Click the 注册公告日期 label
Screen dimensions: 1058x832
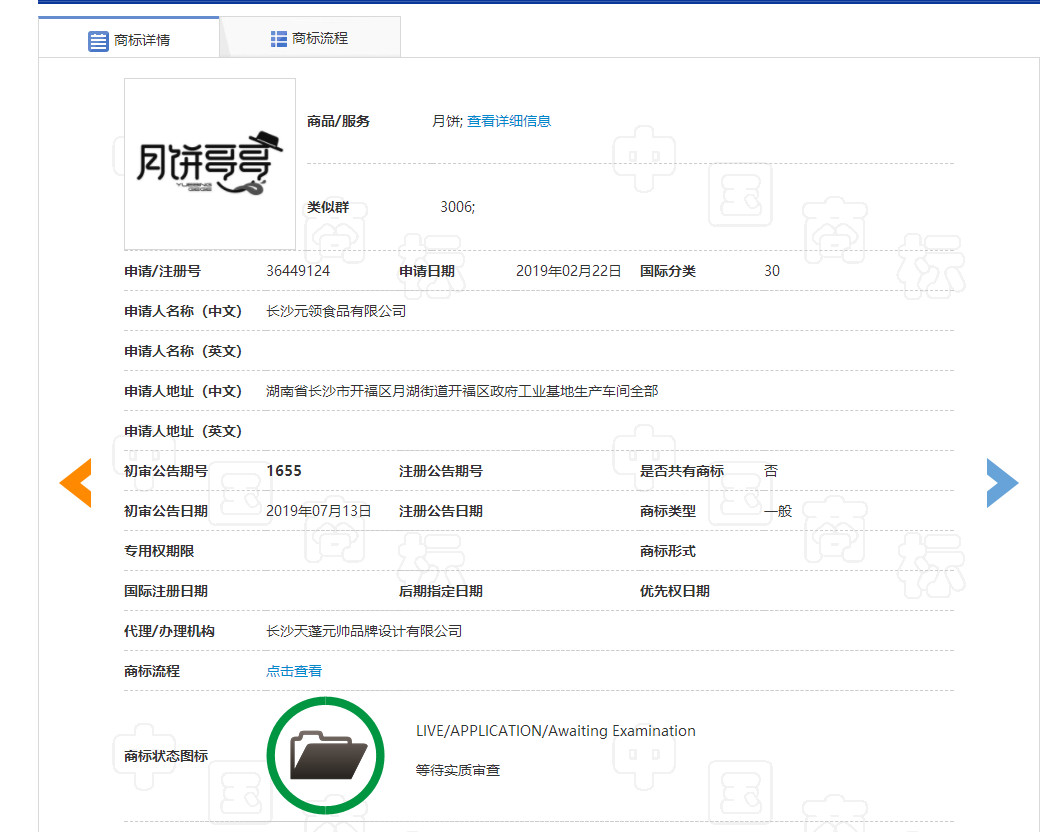tap(441, 511)
